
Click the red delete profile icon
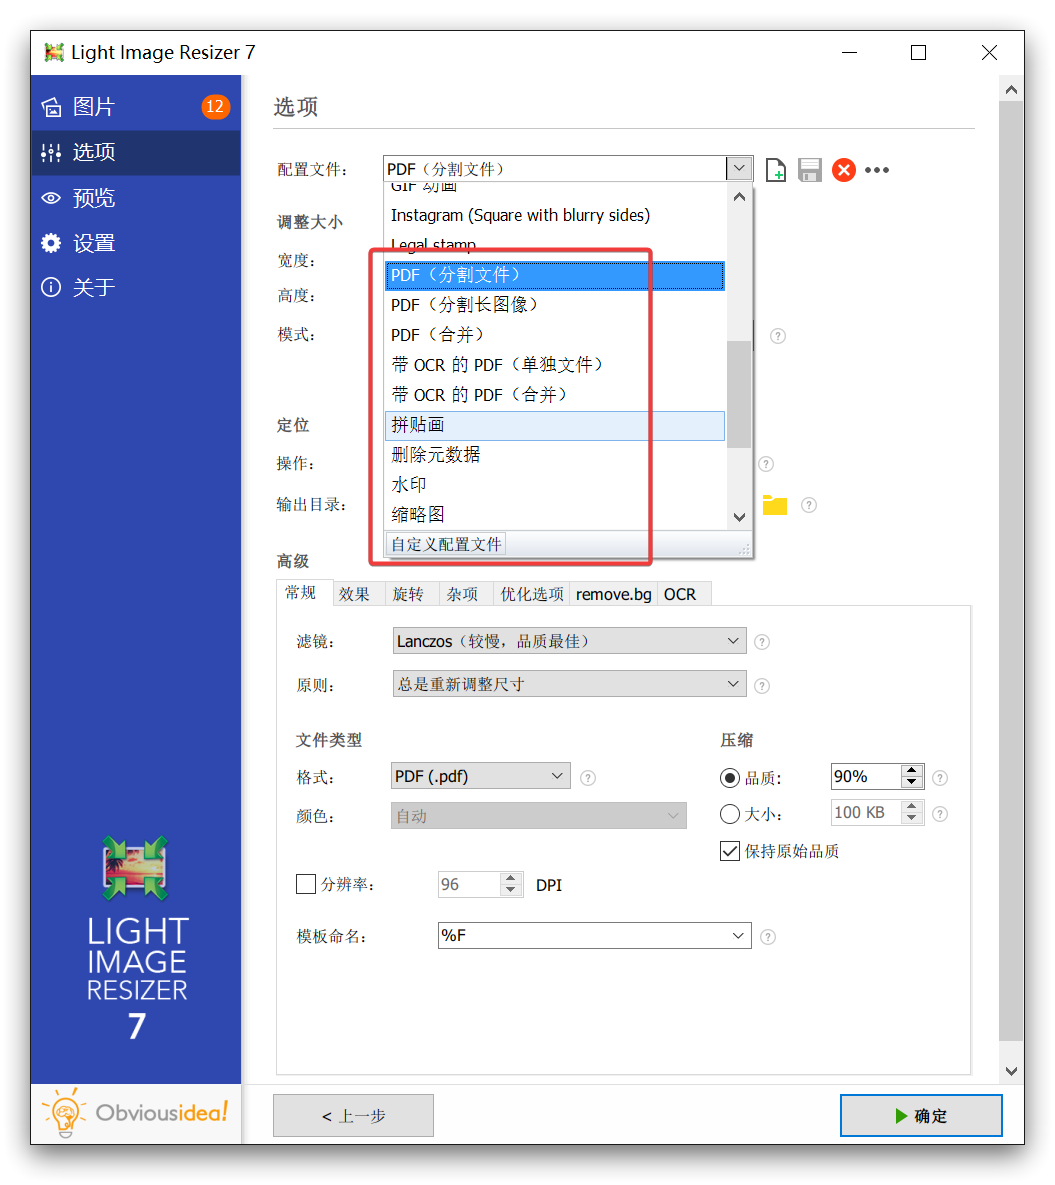click(843, 170)
